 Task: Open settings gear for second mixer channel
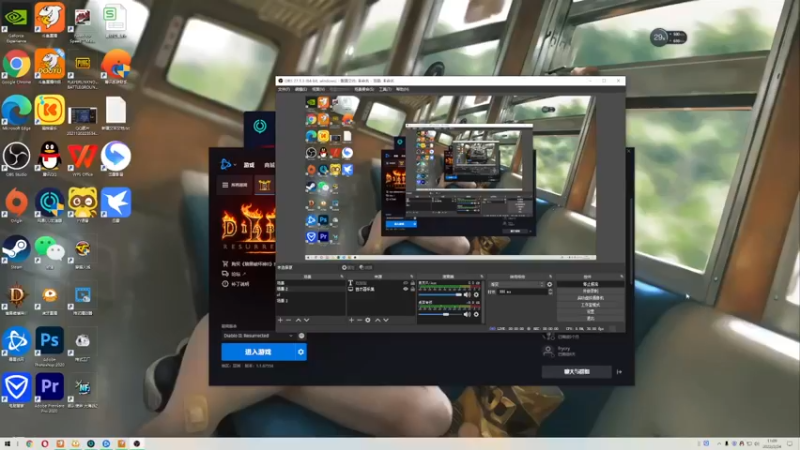(x=476, y=314)
